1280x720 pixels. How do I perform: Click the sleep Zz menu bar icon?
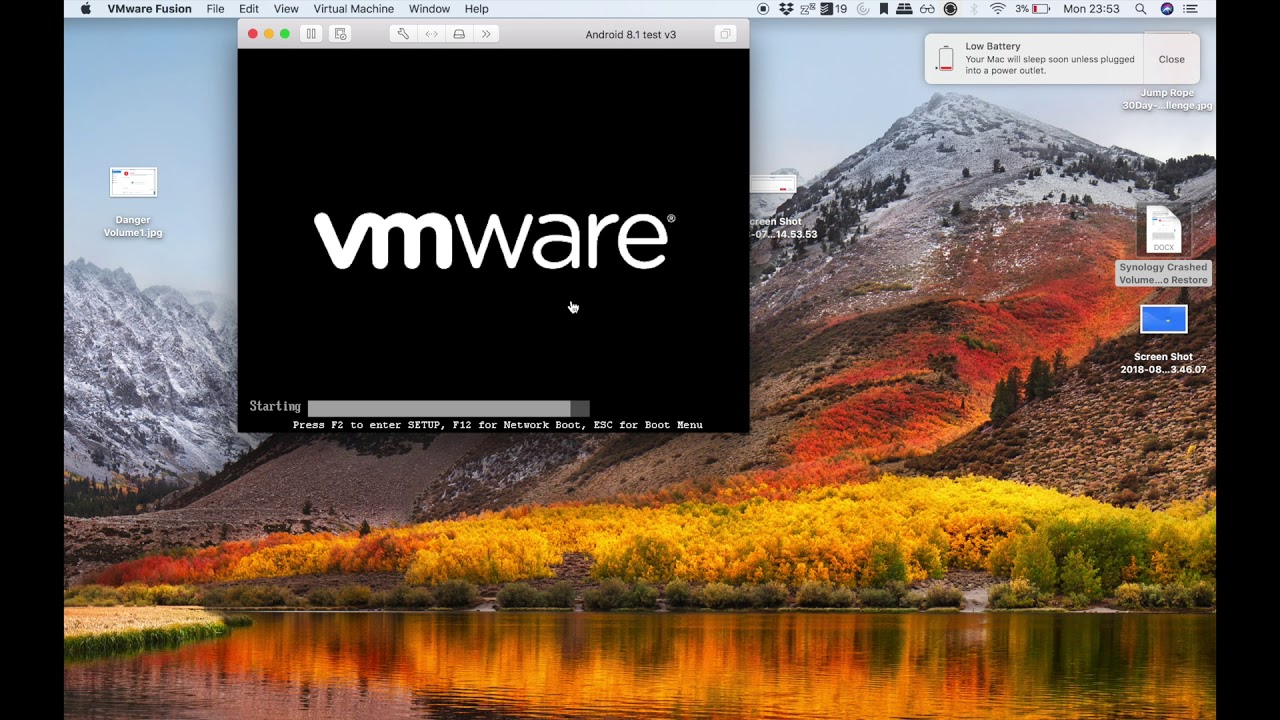808,9
